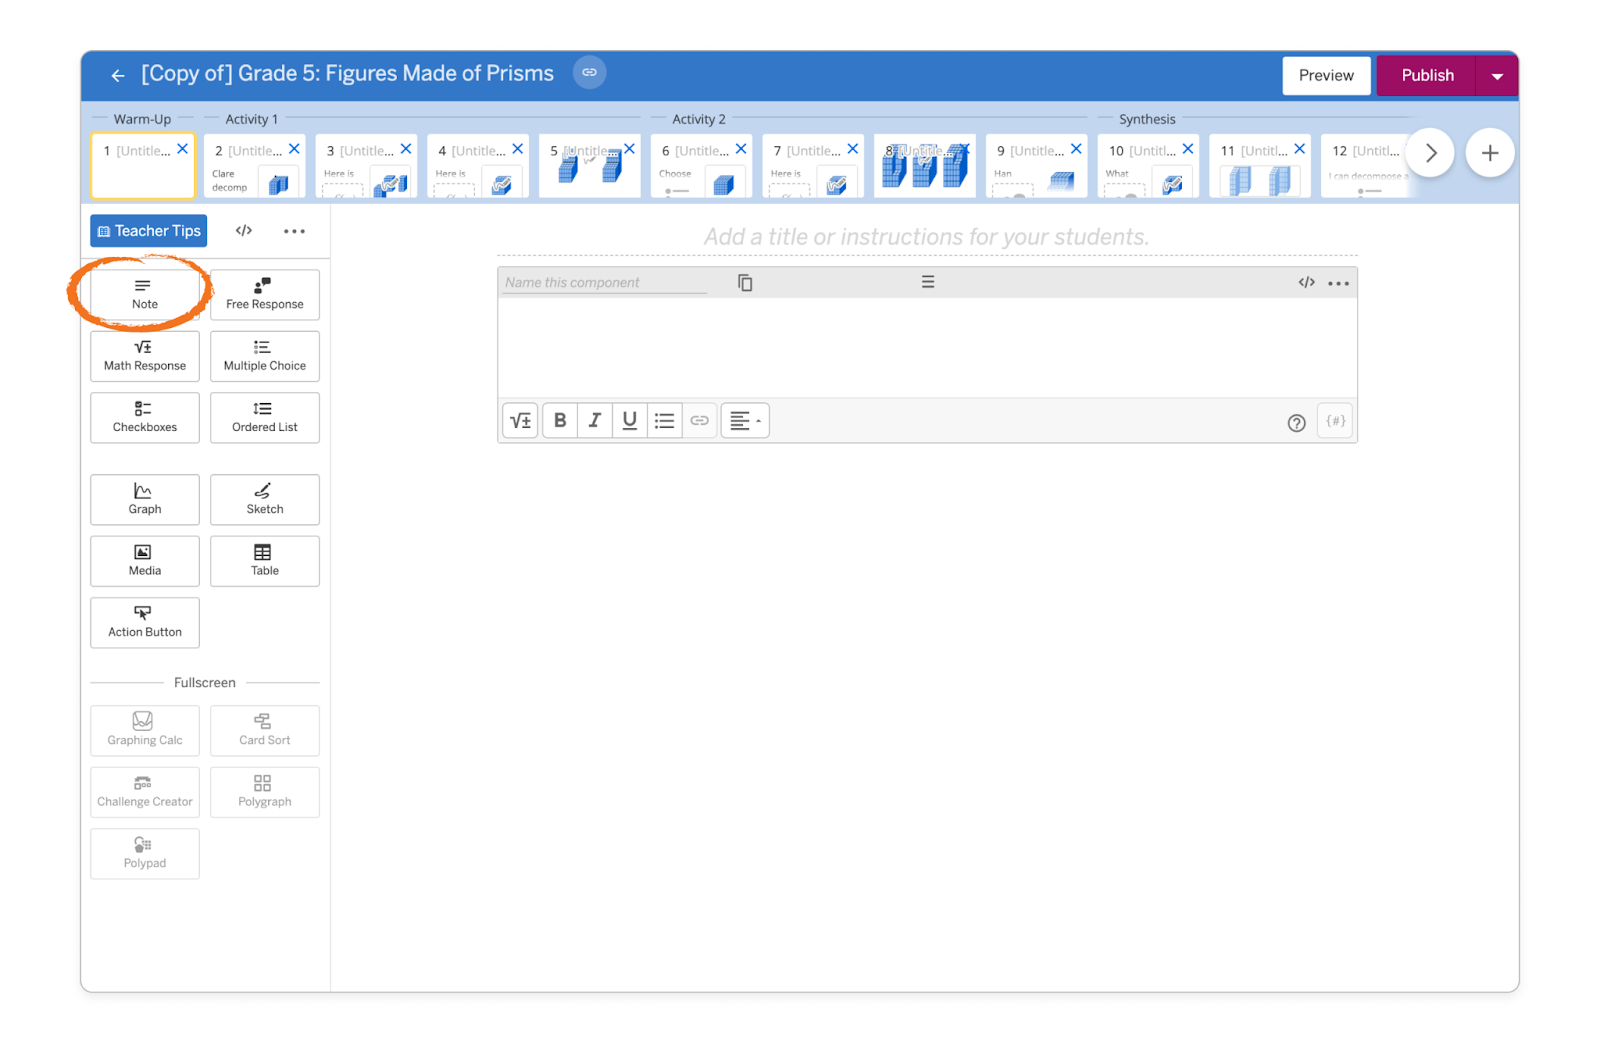Open the Teacher Tips tab
This screenshot has height=1045, width=1600.
click(x=149, y=231)
